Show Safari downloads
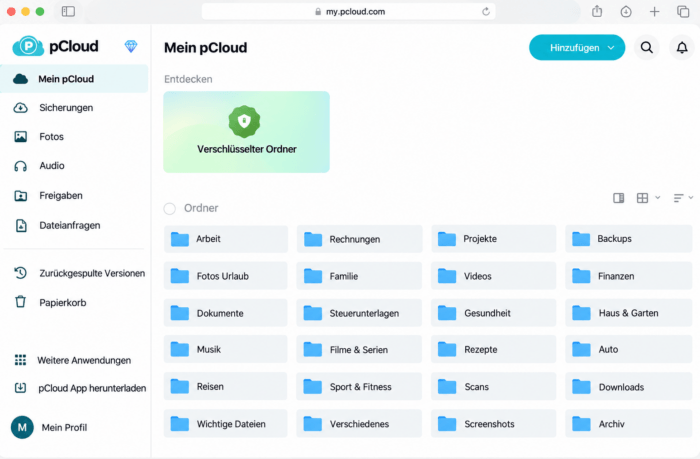Screen dimensions: 700x459 (626, 12)
